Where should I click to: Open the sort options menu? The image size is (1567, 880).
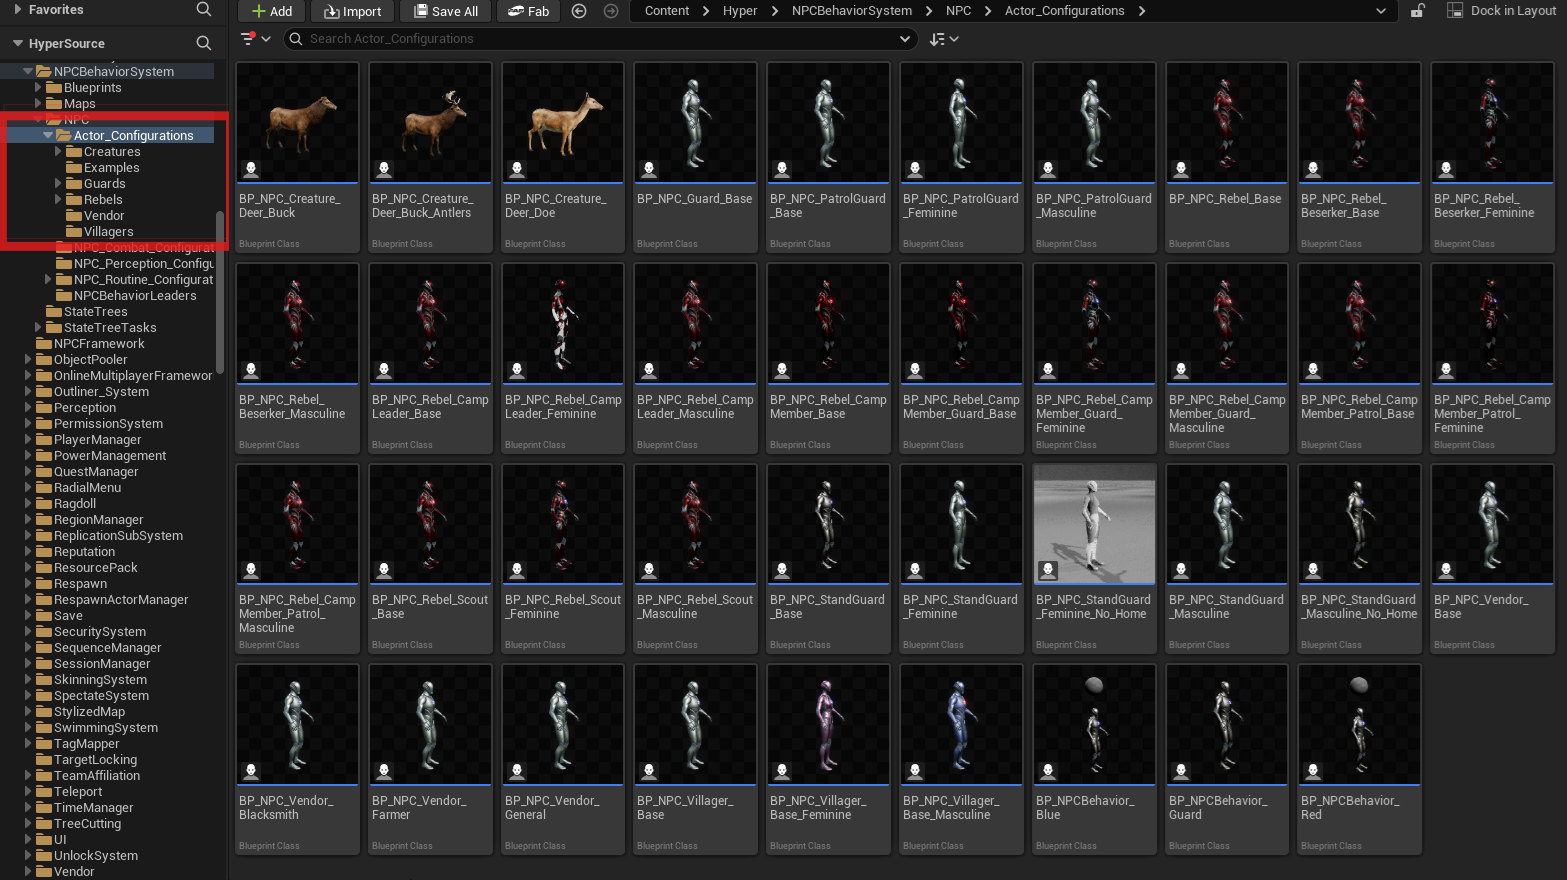(943, 39)
